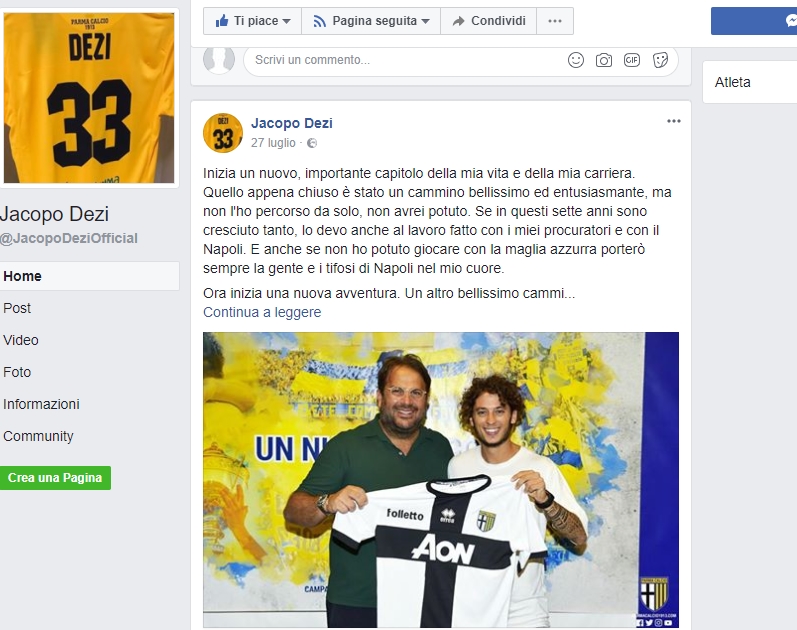Share the page with Condividi

coord(488,21)
